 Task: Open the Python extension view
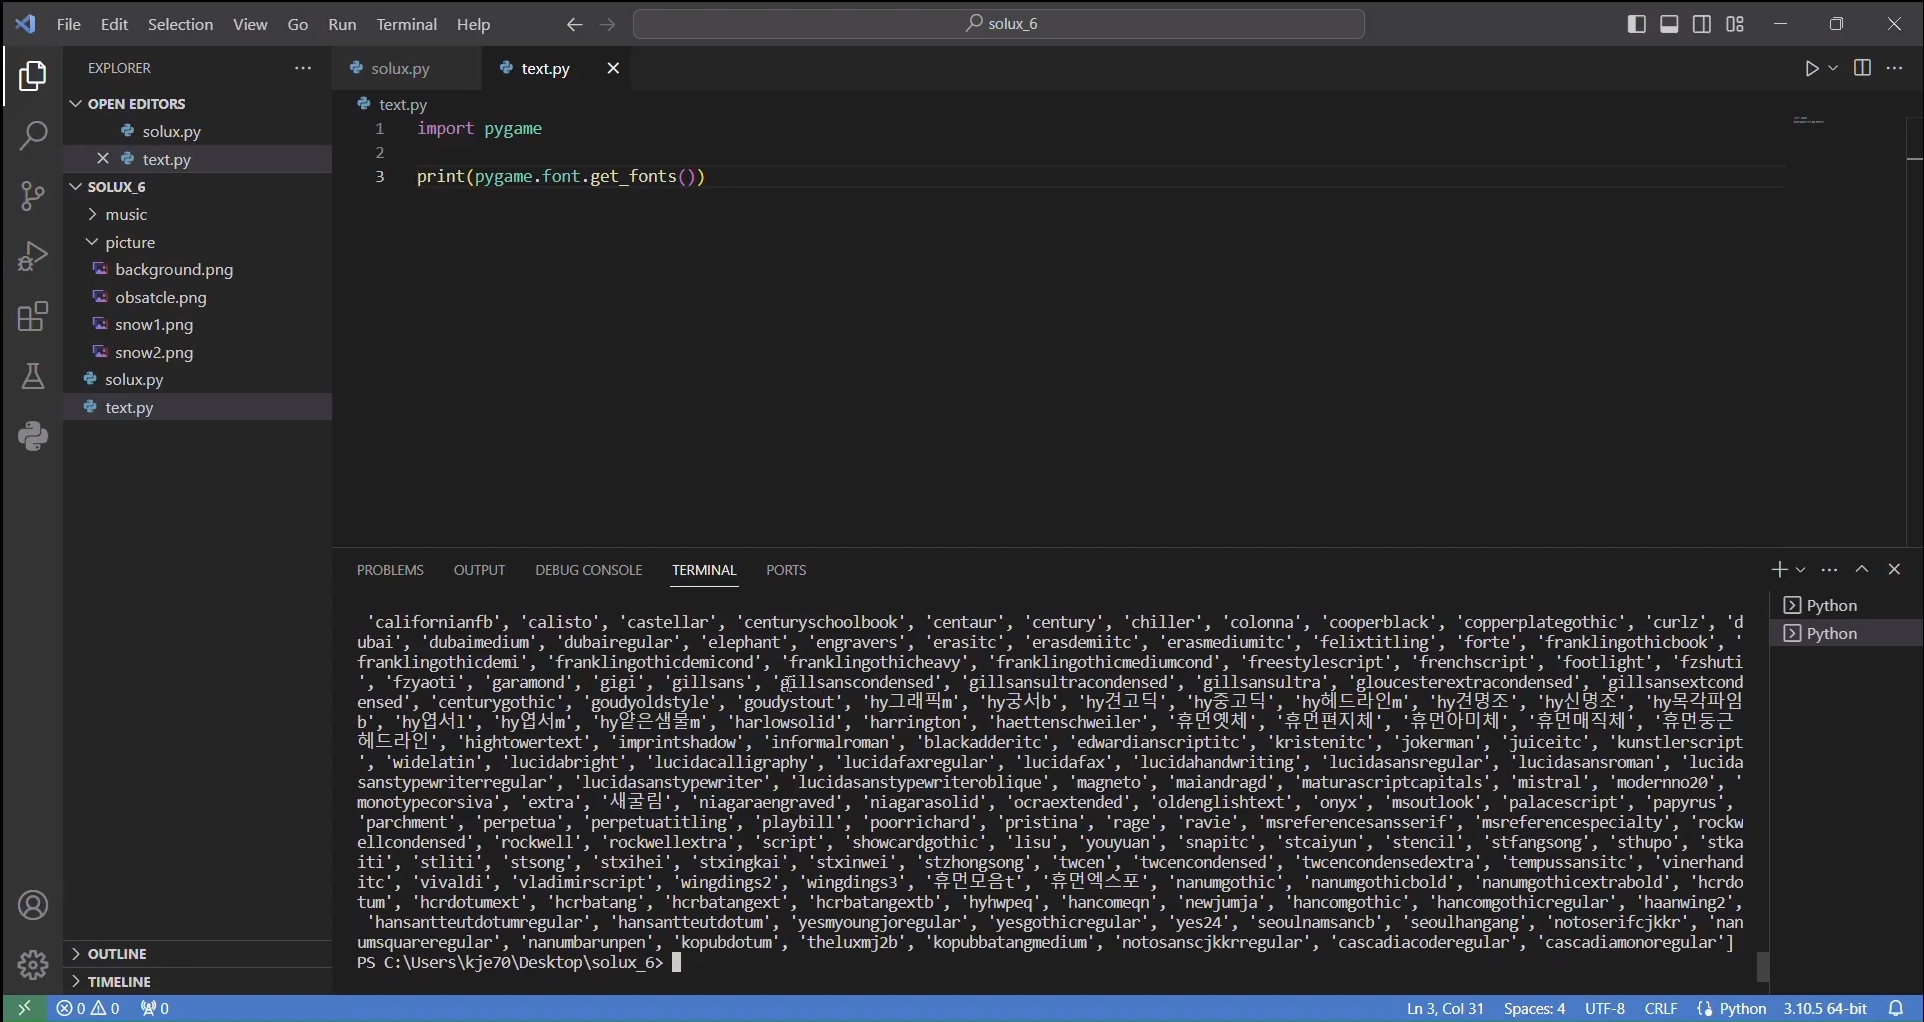(x=33, y=436)
